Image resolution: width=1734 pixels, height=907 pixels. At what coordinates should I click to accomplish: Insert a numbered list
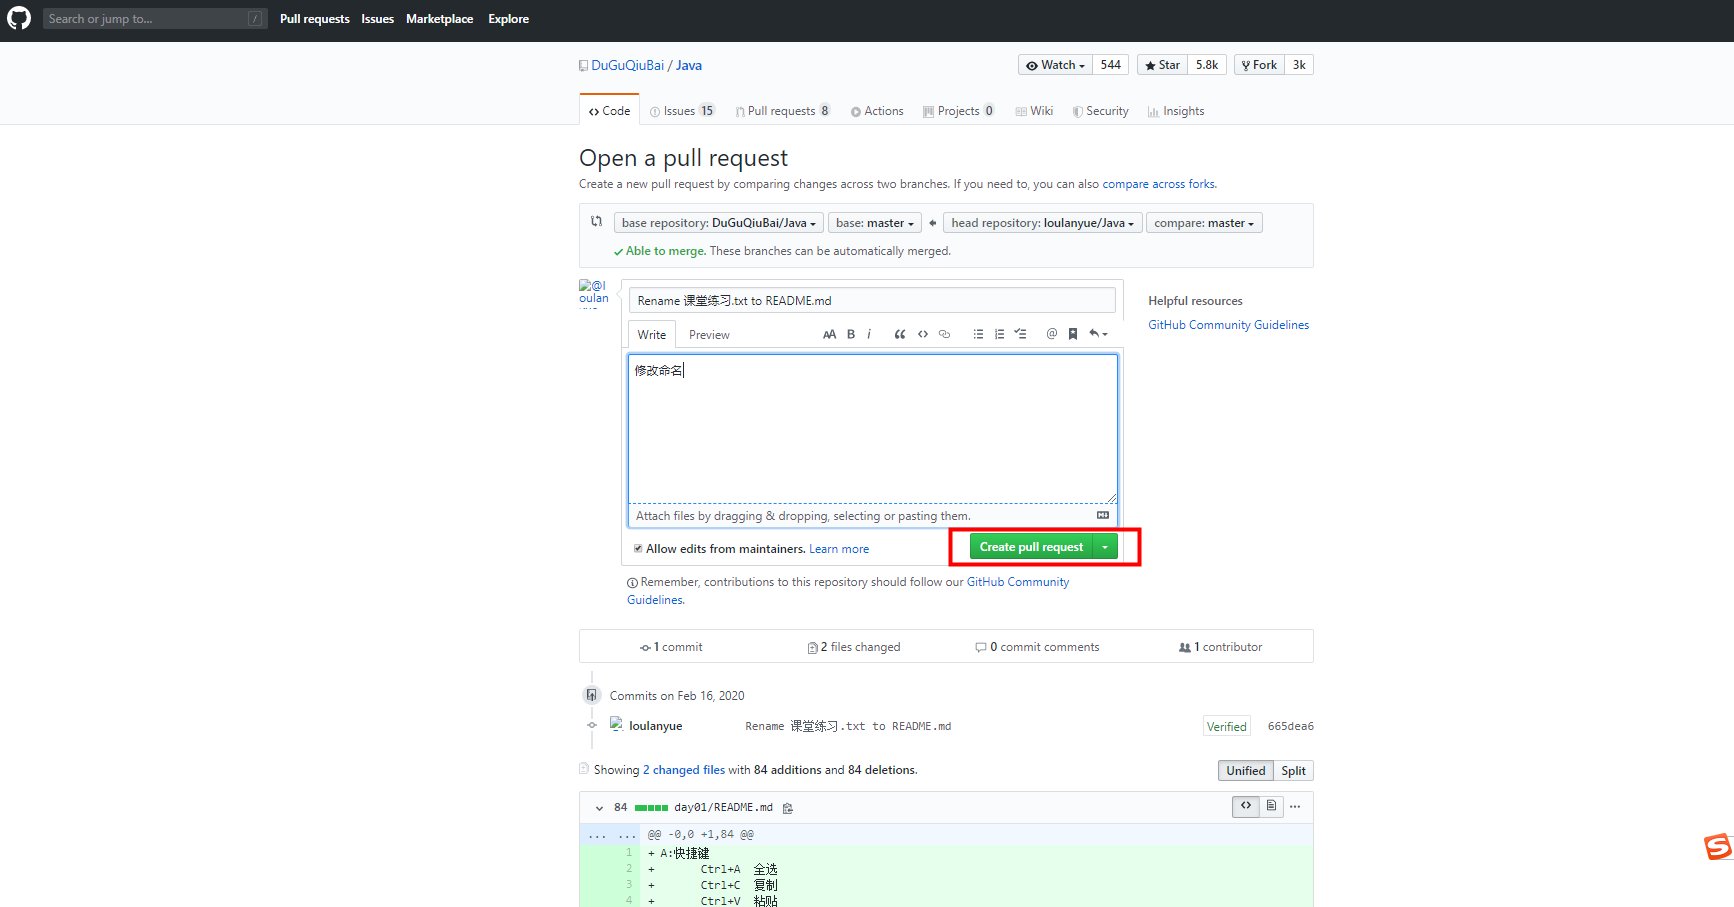coord(999,334)
